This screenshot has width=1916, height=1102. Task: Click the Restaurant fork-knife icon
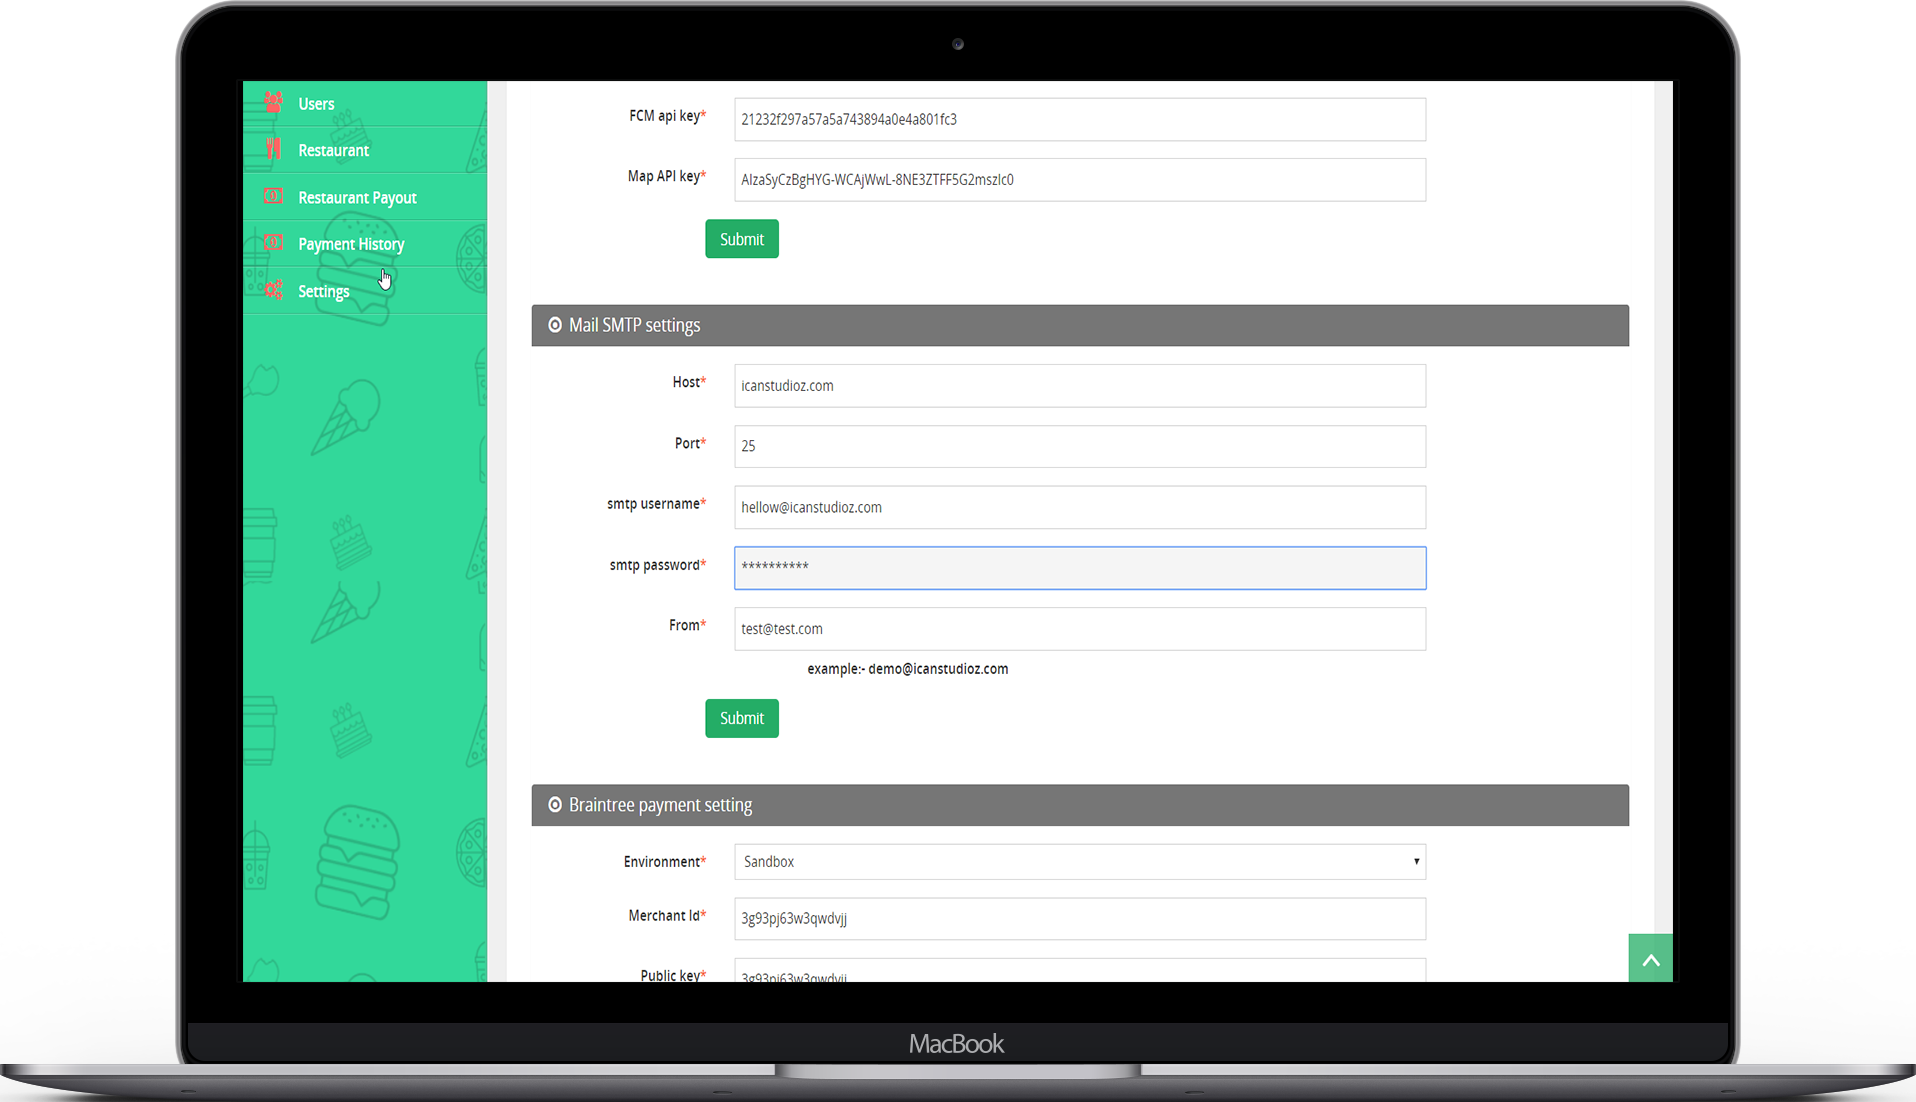(x=273, y=149)
